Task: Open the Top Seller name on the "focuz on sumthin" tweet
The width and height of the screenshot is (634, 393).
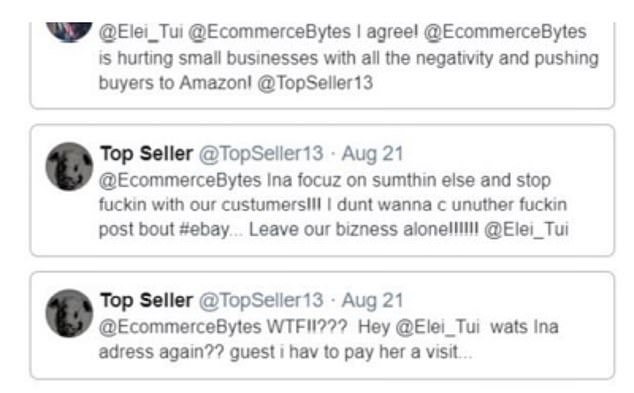Action: tap(146, 154)
